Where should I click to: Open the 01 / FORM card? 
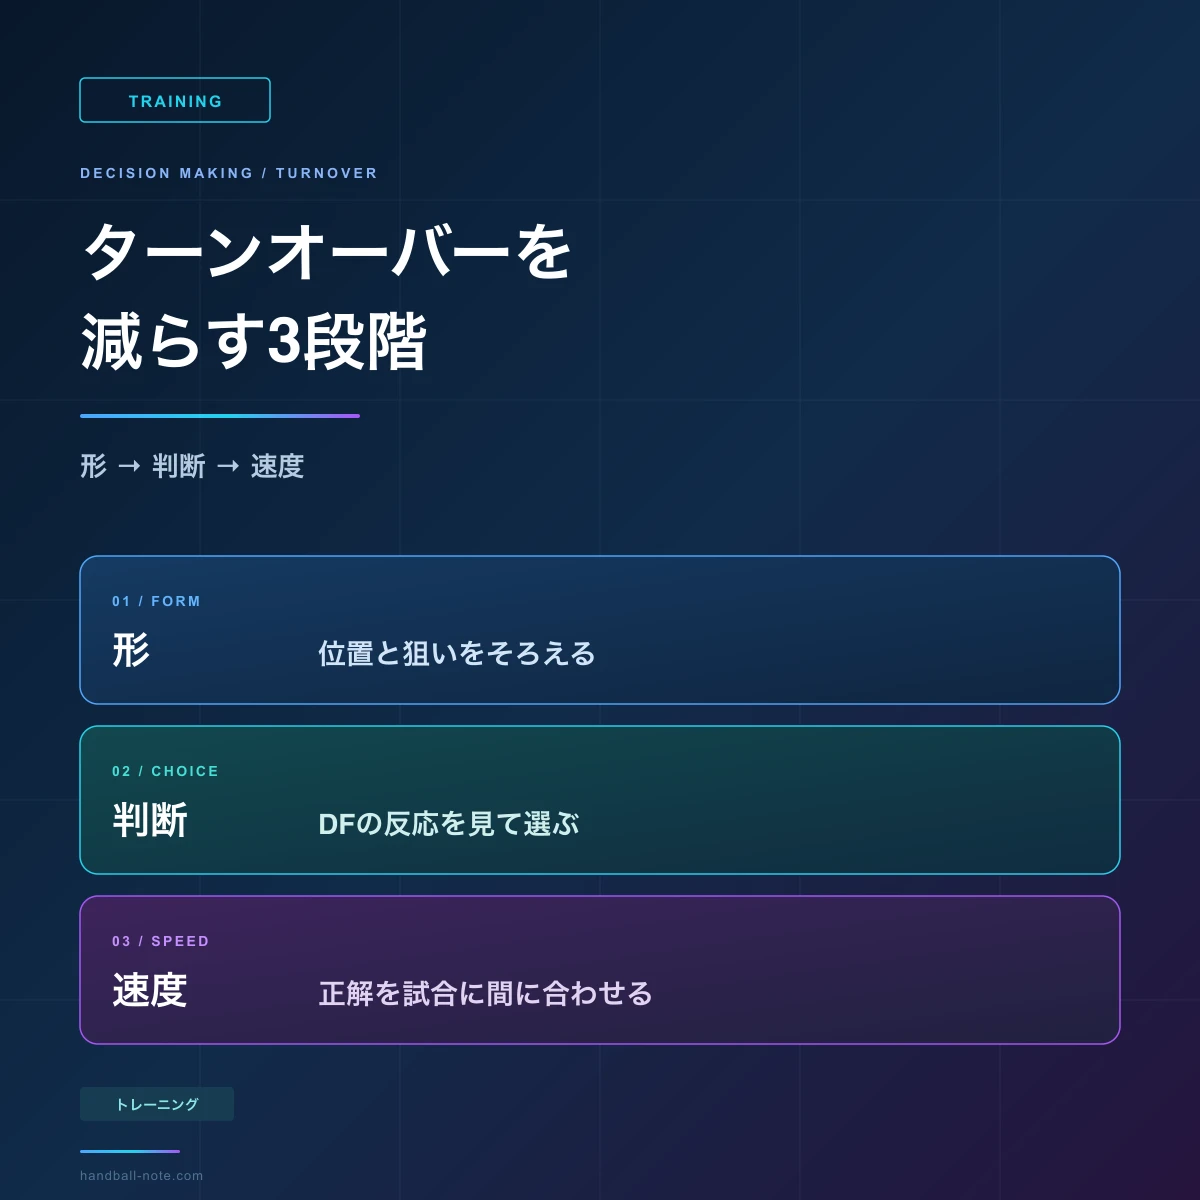pyautogui.click(x=600, y=630)
